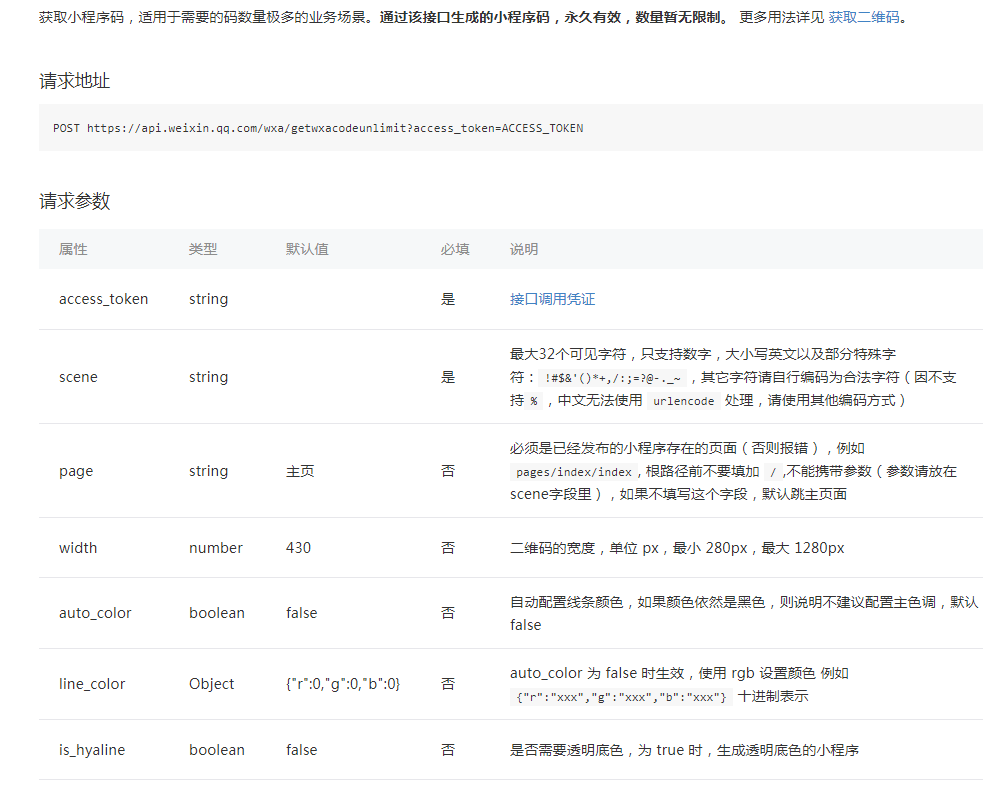Click the pages/index/index code snippet

[x=574, y=472]
